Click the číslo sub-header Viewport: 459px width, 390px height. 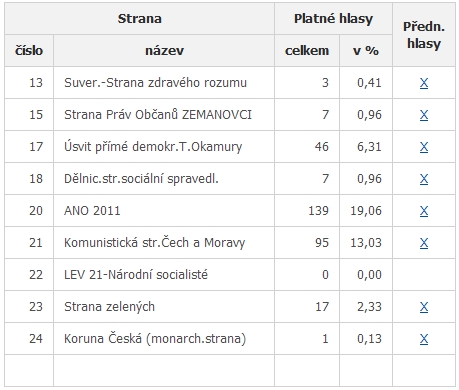[x=29, y=50]
